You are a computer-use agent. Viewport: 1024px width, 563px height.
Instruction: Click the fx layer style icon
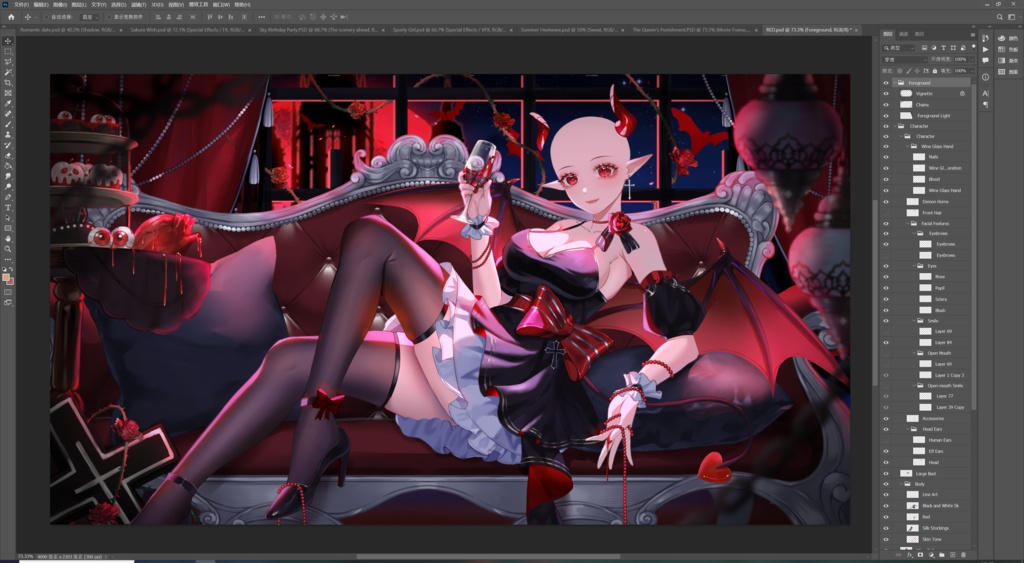point(910,555)
